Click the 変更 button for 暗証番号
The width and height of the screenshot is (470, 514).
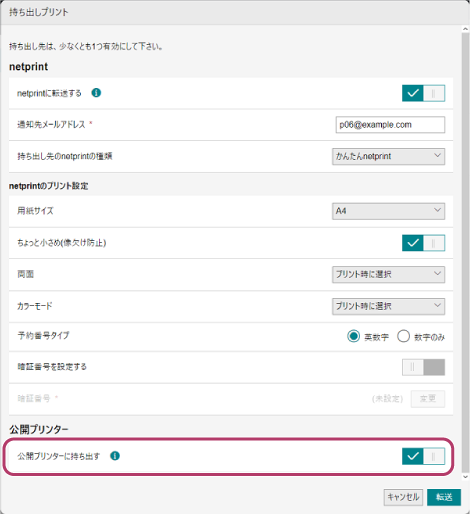click(428, 399)
